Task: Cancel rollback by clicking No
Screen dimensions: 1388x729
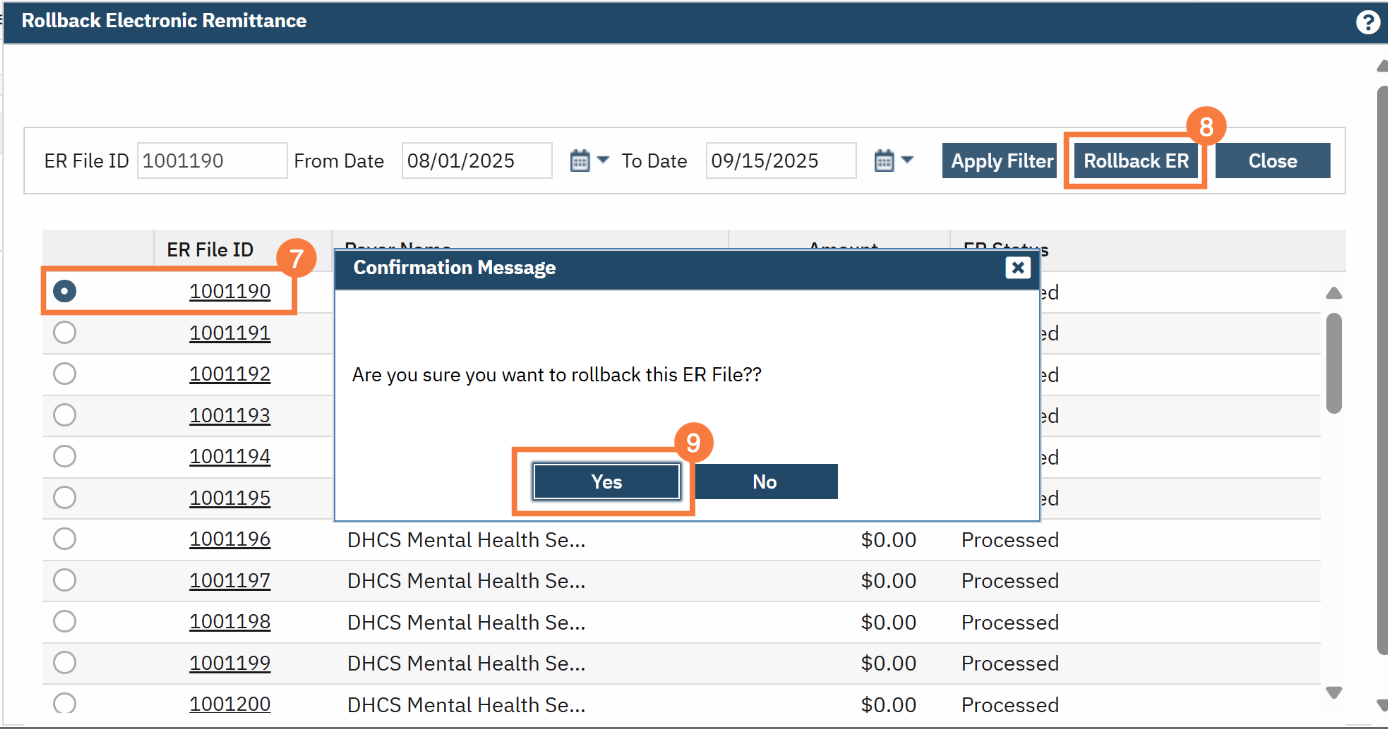Action: coord(765,482)
